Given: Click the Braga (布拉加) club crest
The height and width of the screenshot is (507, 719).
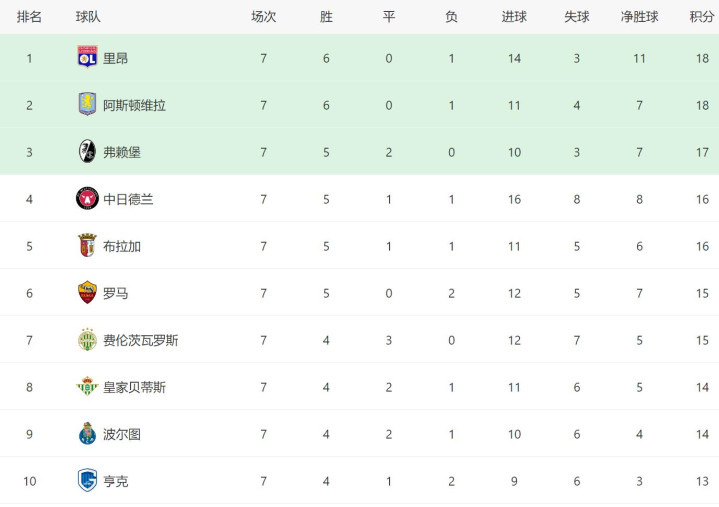Looking at the screenshot, I should pyautogui.click(x=87, y=245).
